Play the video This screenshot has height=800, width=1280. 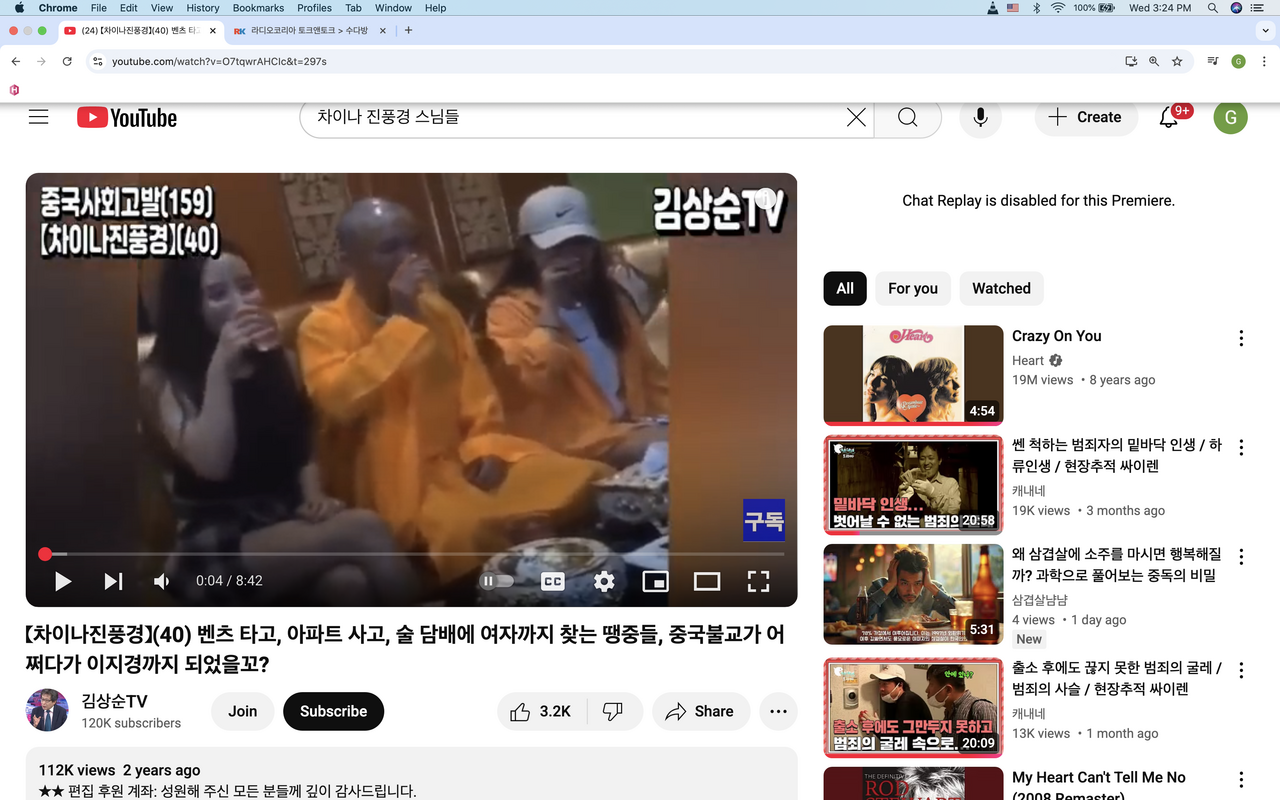point(62,581)
